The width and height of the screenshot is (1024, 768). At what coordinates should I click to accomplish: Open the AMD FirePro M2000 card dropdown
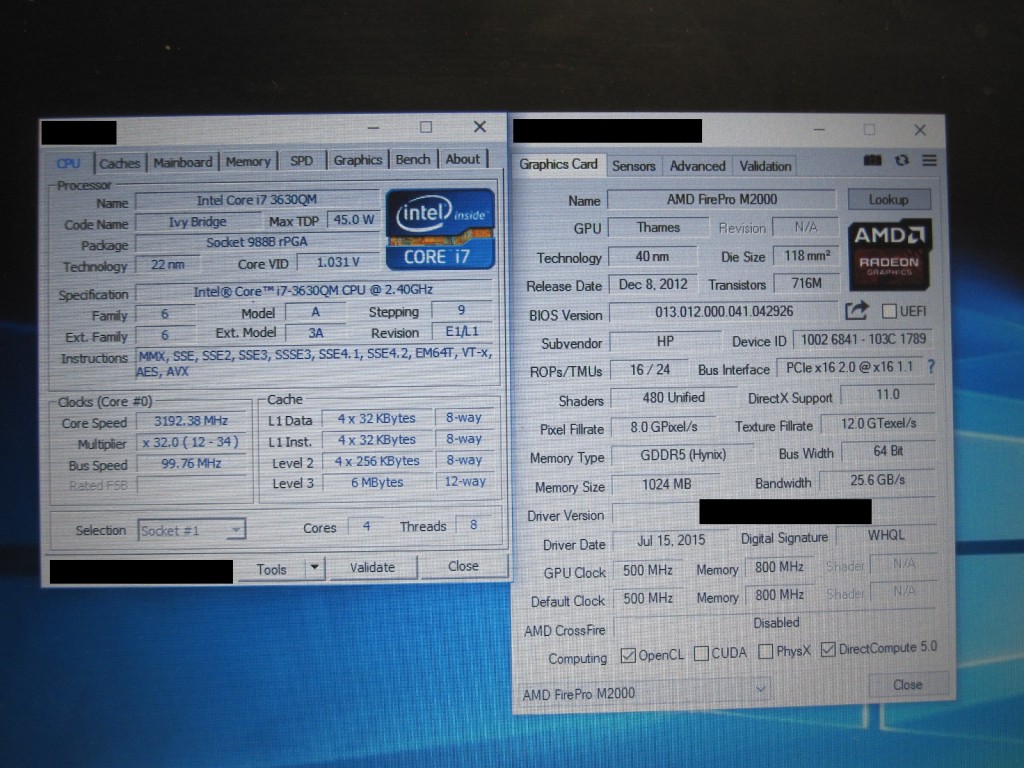[643, 692]
